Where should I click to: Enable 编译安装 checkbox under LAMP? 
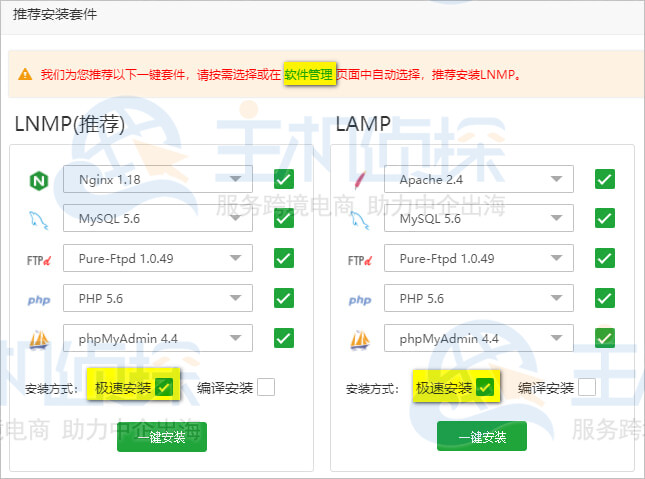587,387
